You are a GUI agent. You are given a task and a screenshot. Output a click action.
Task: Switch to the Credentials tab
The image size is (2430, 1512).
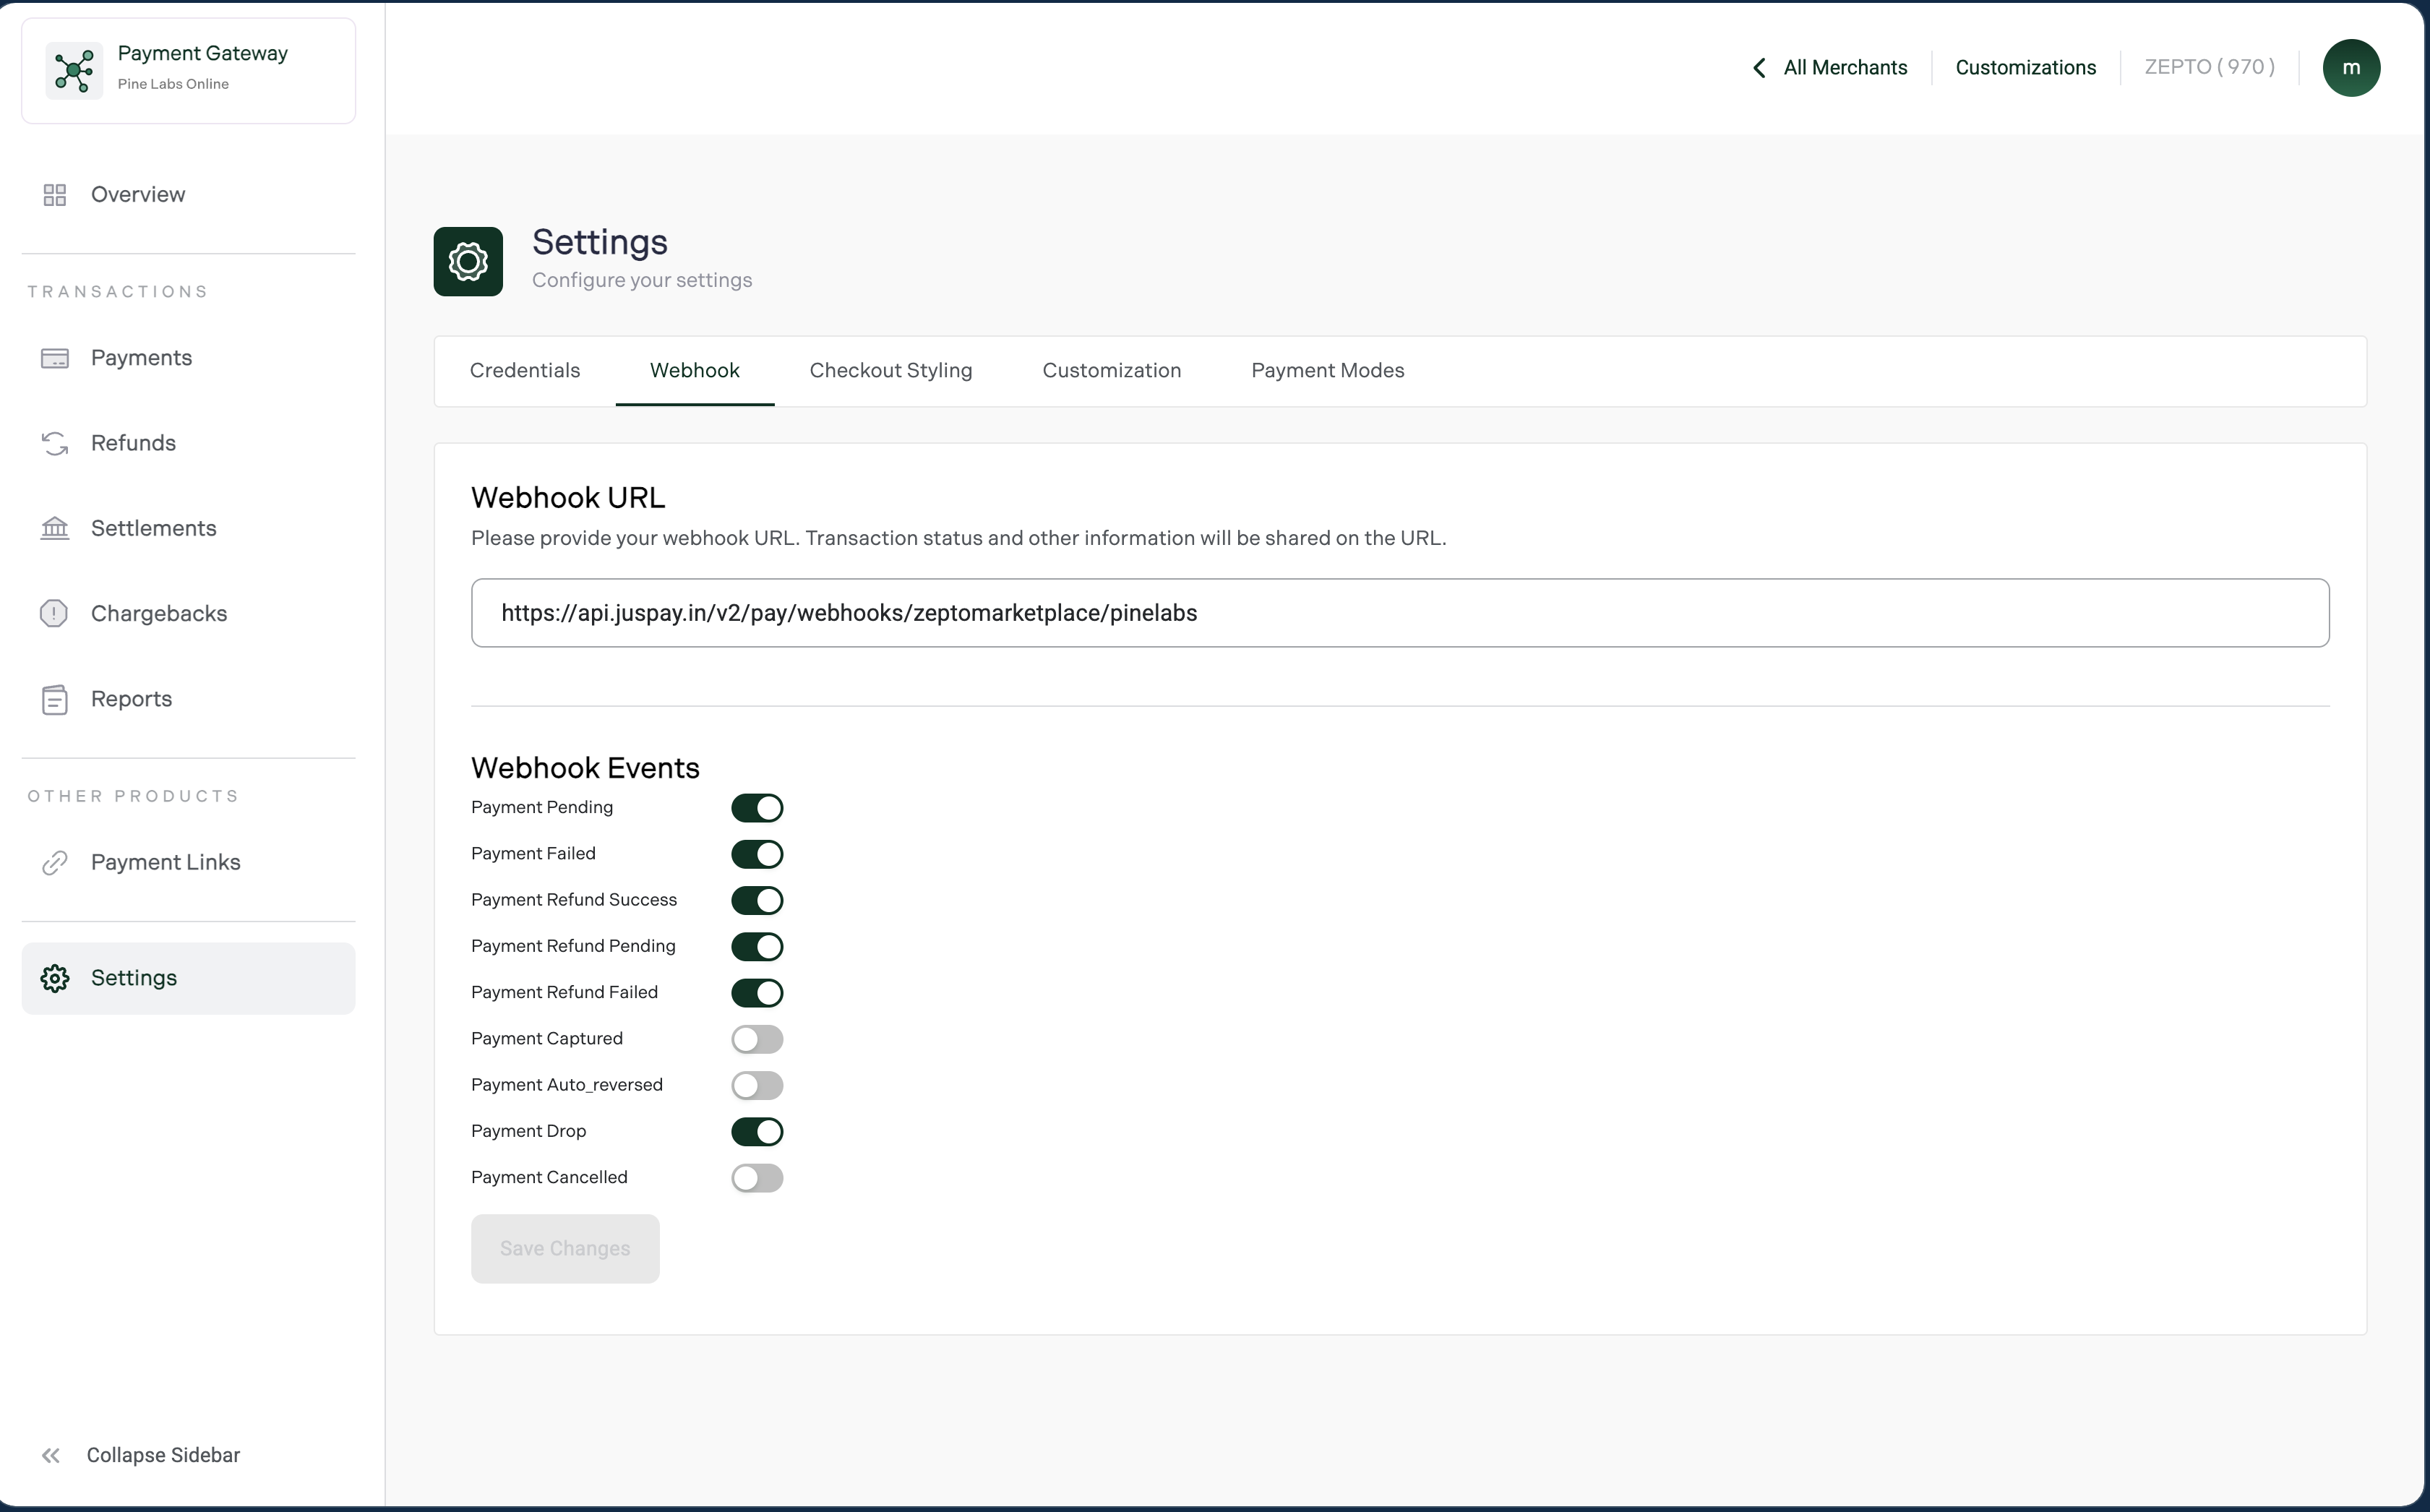525,370
